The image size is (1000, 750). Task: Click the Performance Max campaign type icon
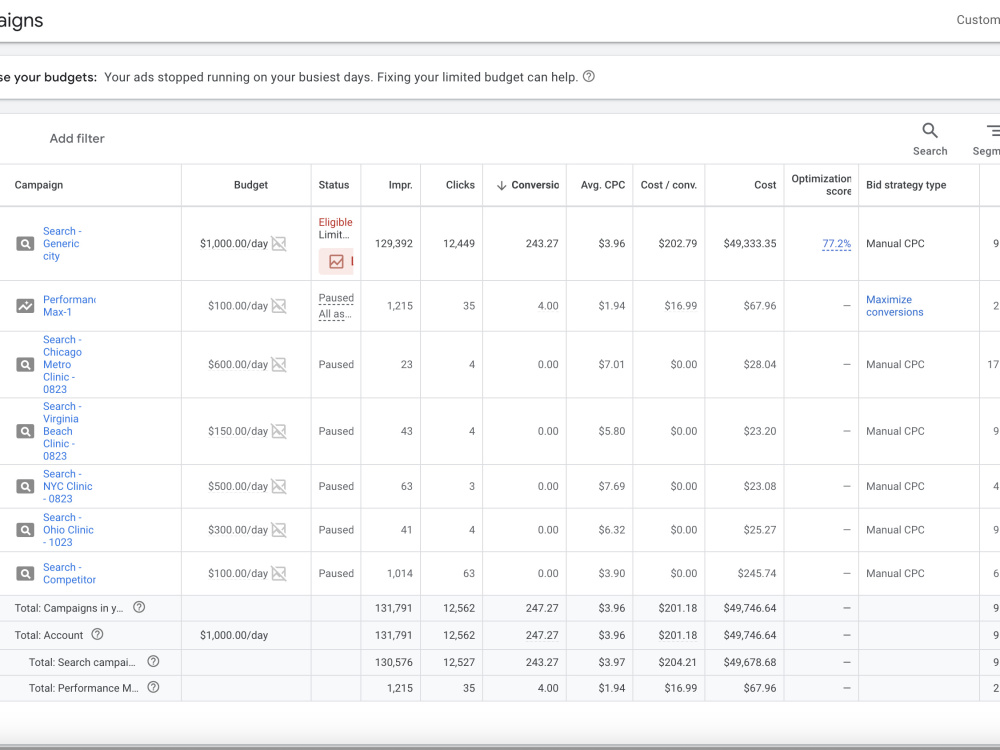coord(25,305)
